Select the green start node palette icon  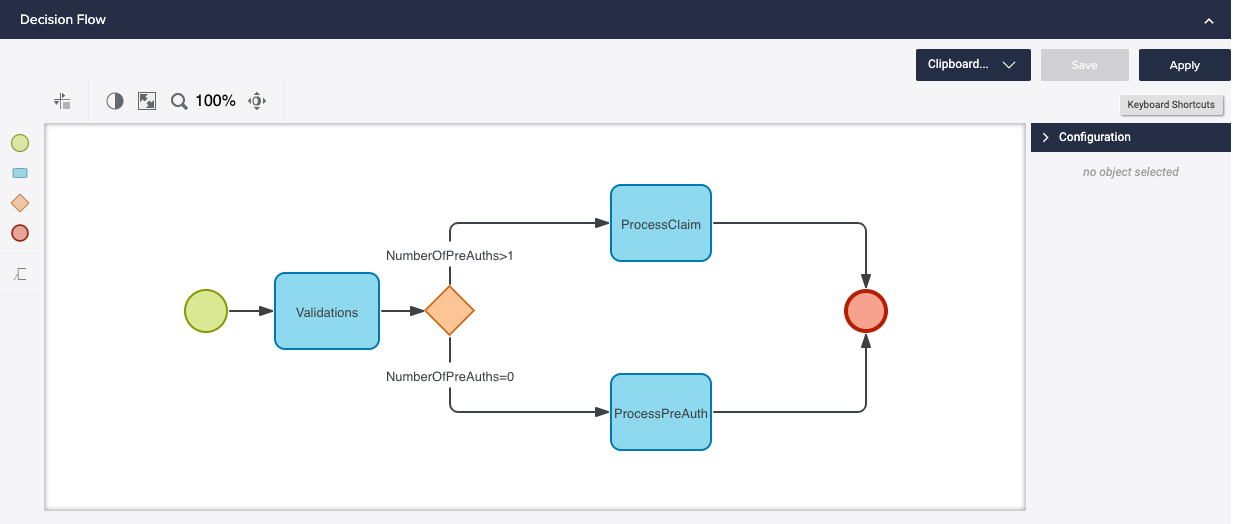(x=20, y=143)
